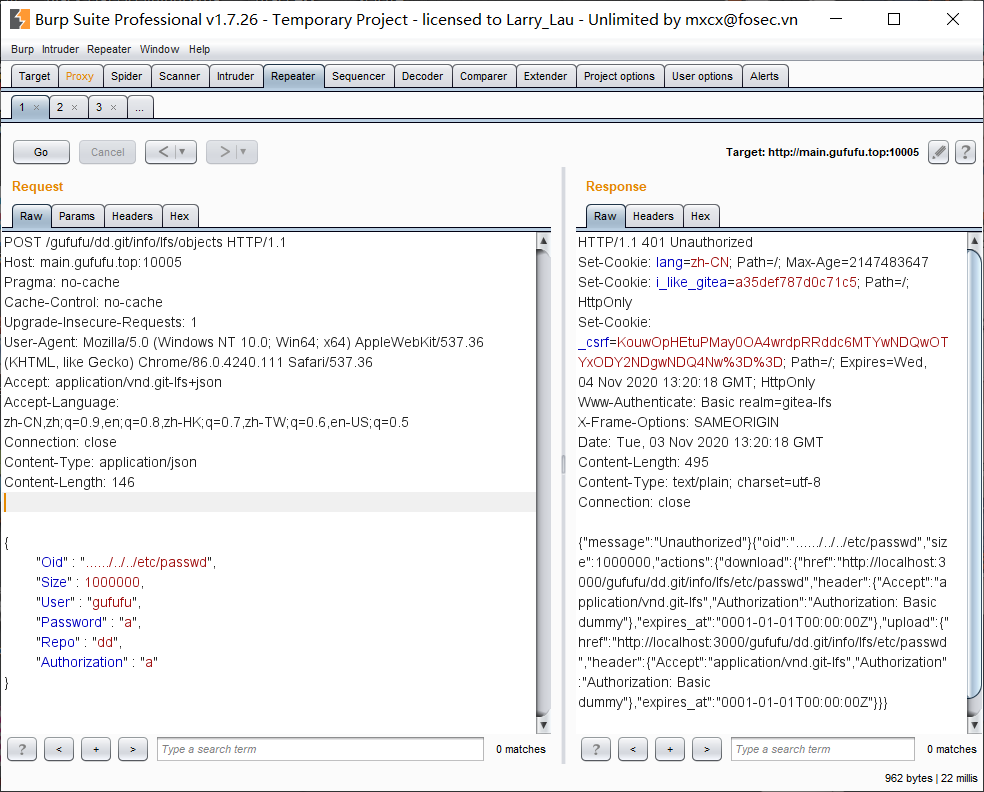984x792 pixels.
Task: Open request search help button
Action: (22, 749)
